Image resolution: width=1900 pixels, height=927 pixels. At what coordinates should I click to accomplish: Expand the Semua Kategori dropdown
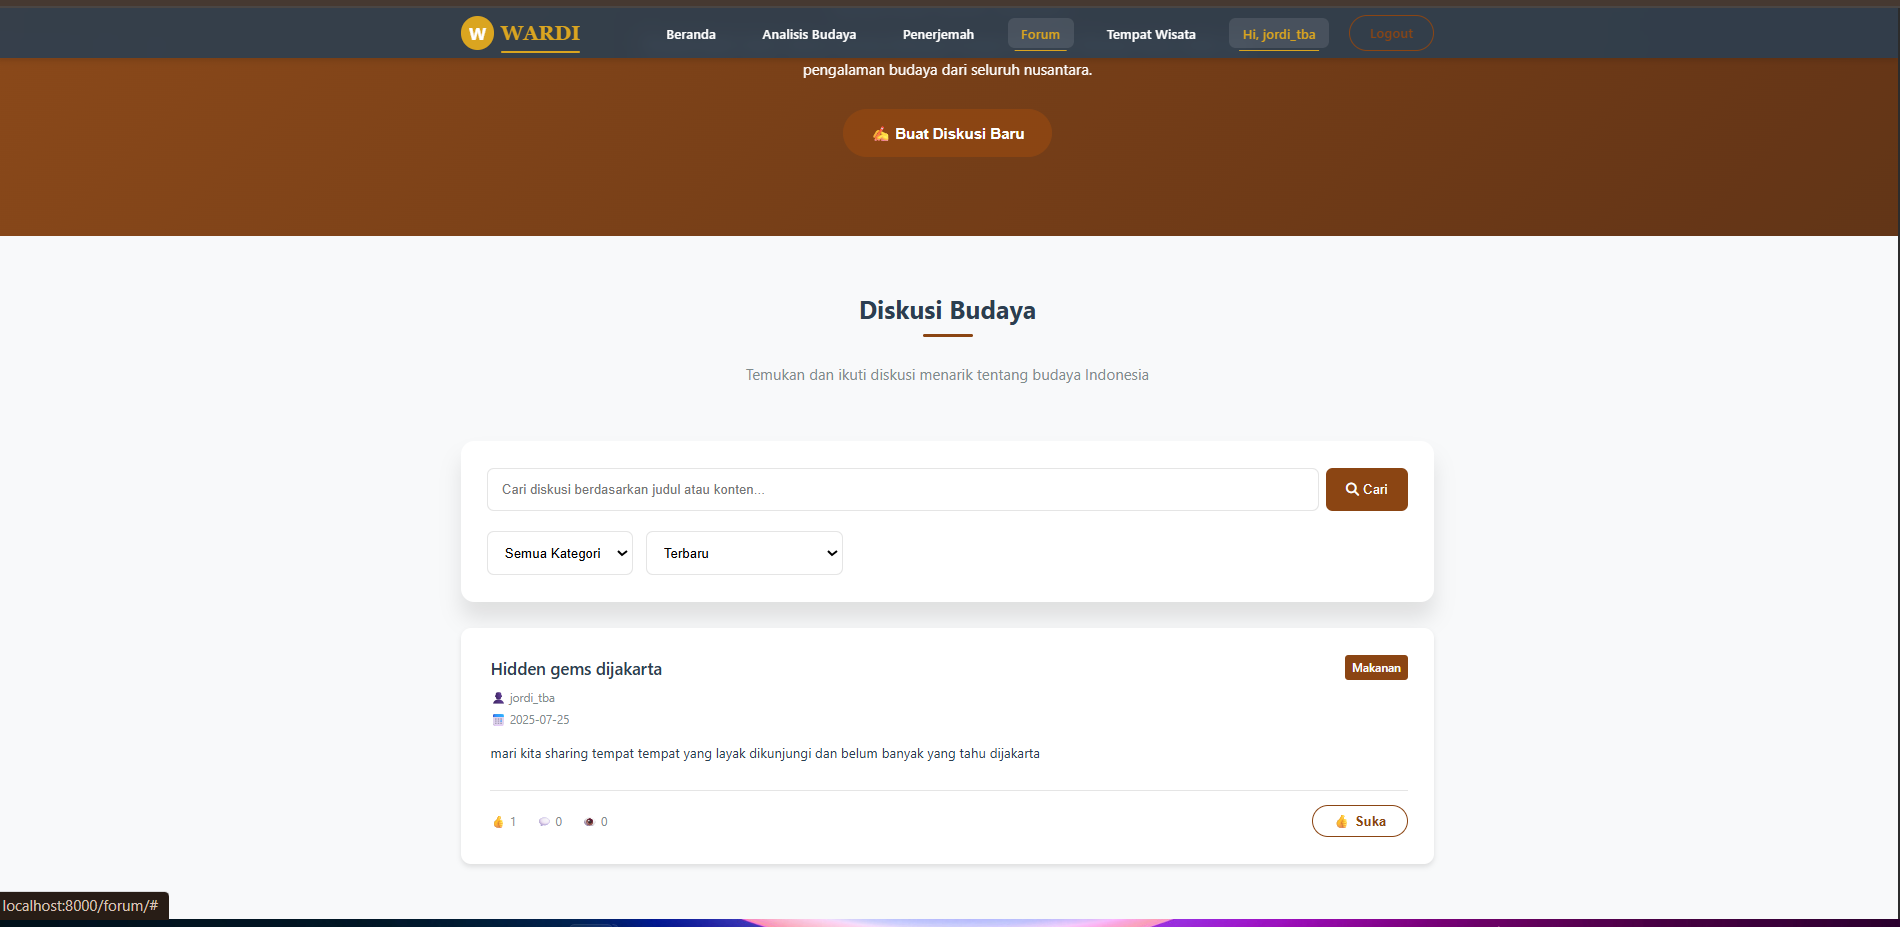560,553
